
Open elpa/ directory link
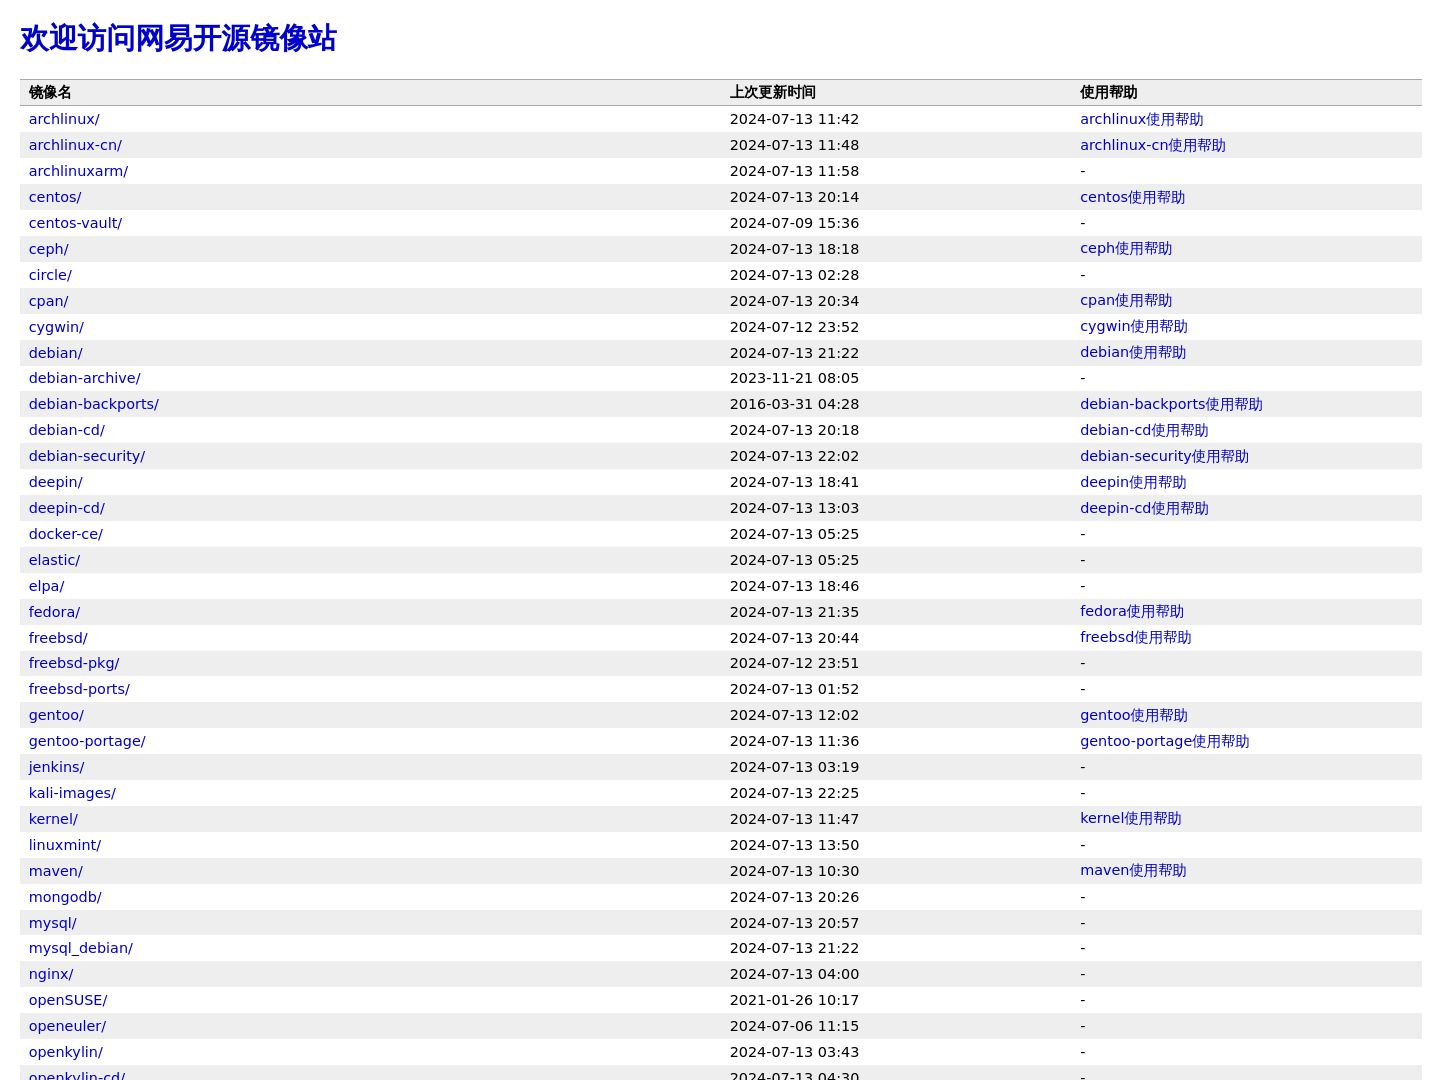47,586
